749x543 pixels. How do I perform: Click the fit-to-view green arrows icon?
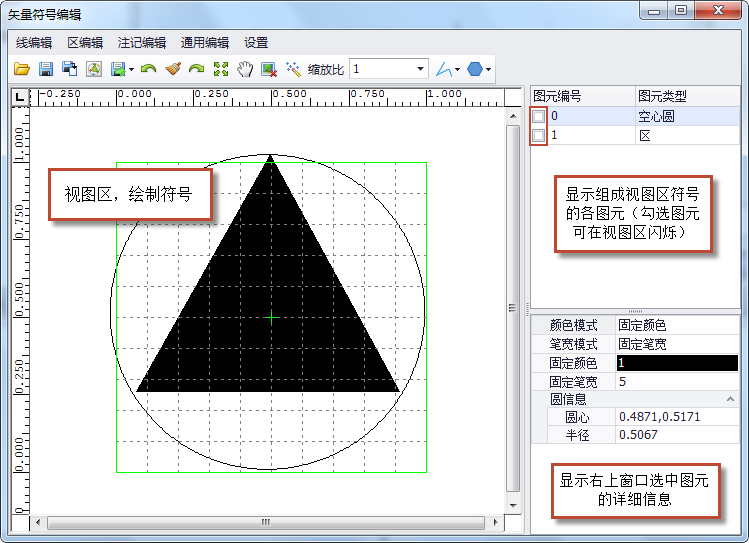tap(221, 69)
